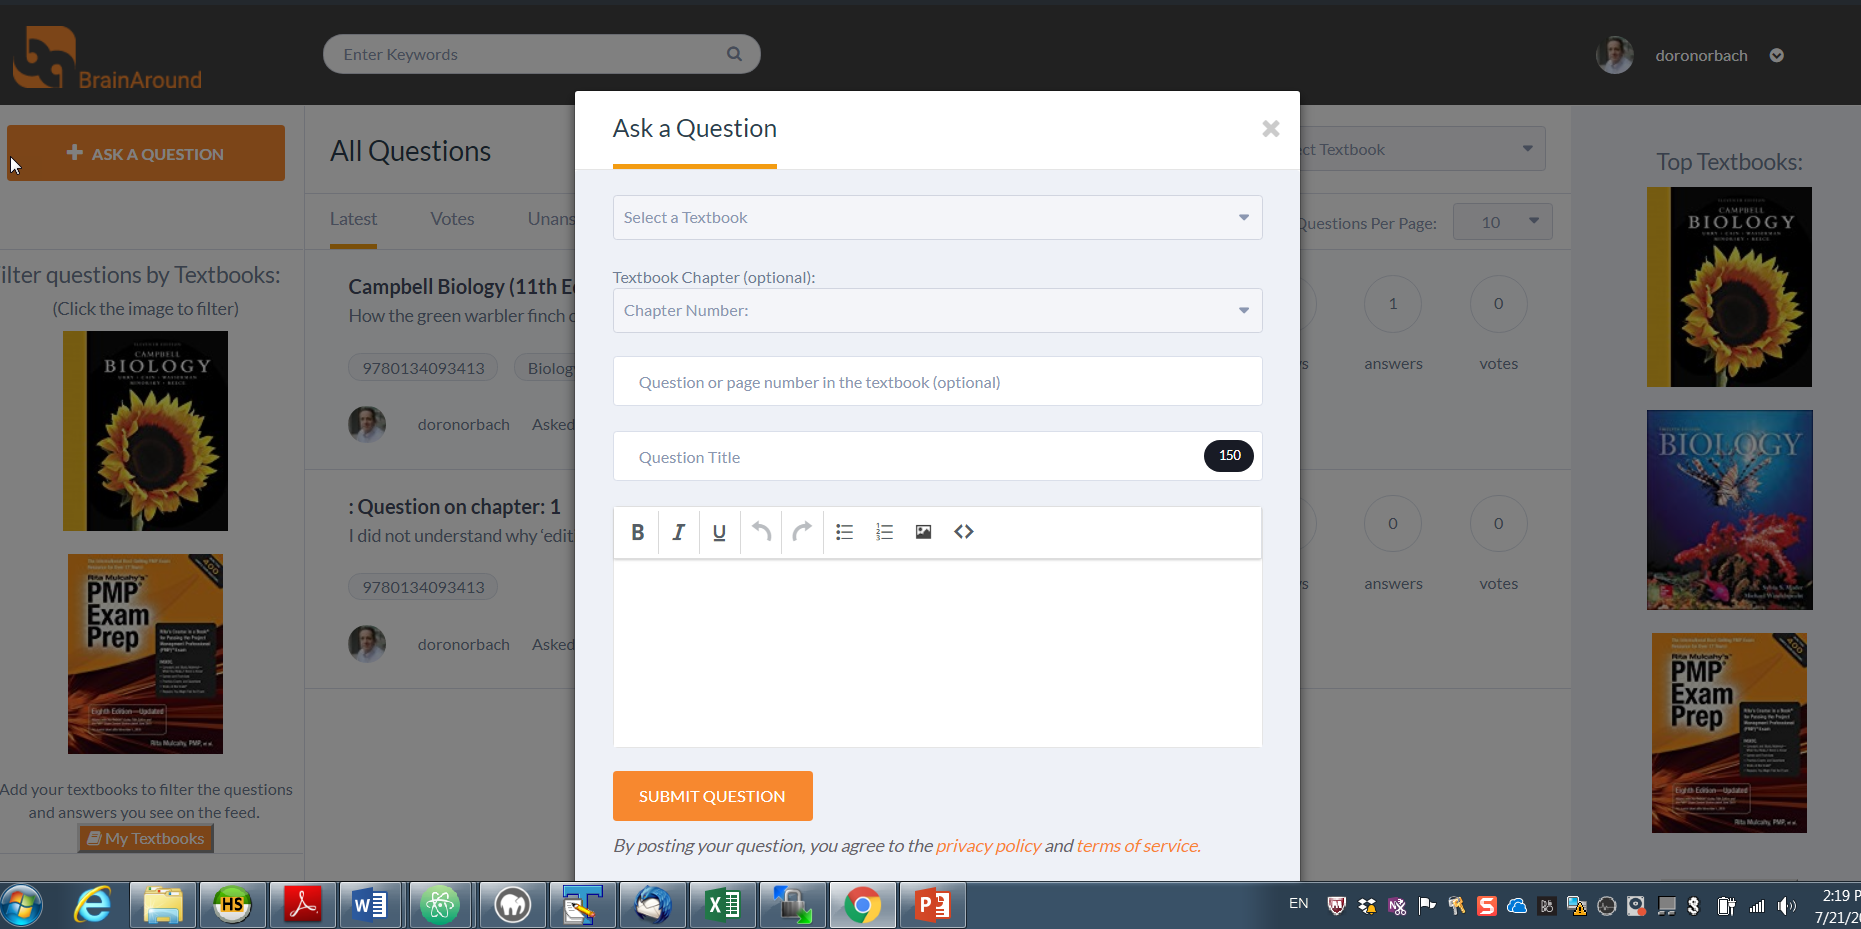Open the Campbell Biology question title
Viewport: 1861px width, 929px height.
[x=462, y=286]
